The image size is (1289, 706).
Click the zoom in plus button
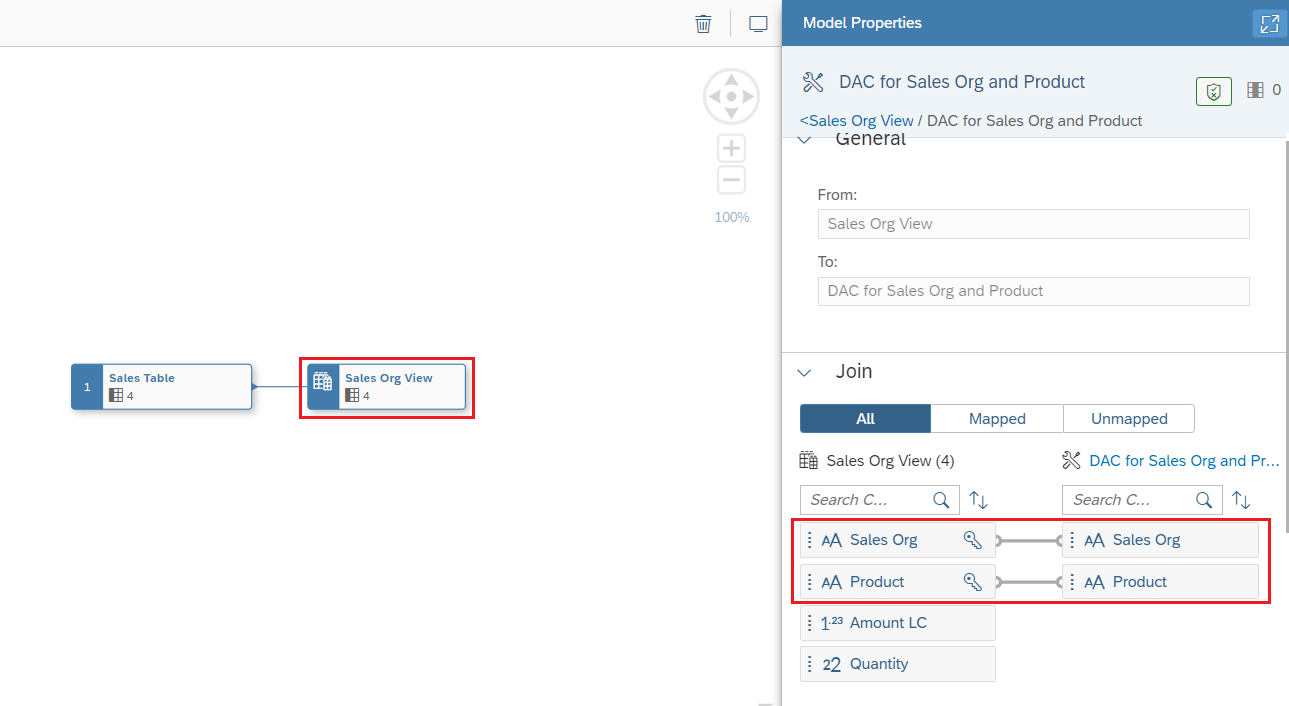[732, 149]
